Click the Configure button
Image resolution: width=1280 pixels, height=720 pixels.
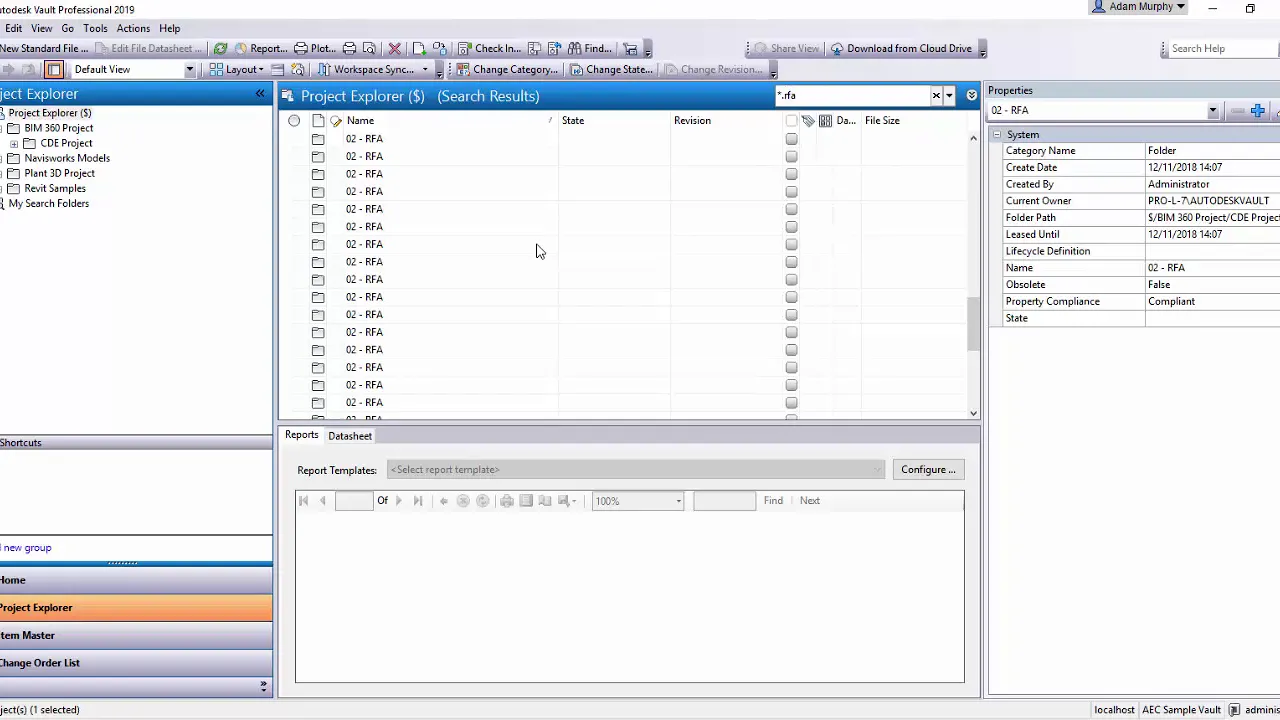click(x=928, y=470)
